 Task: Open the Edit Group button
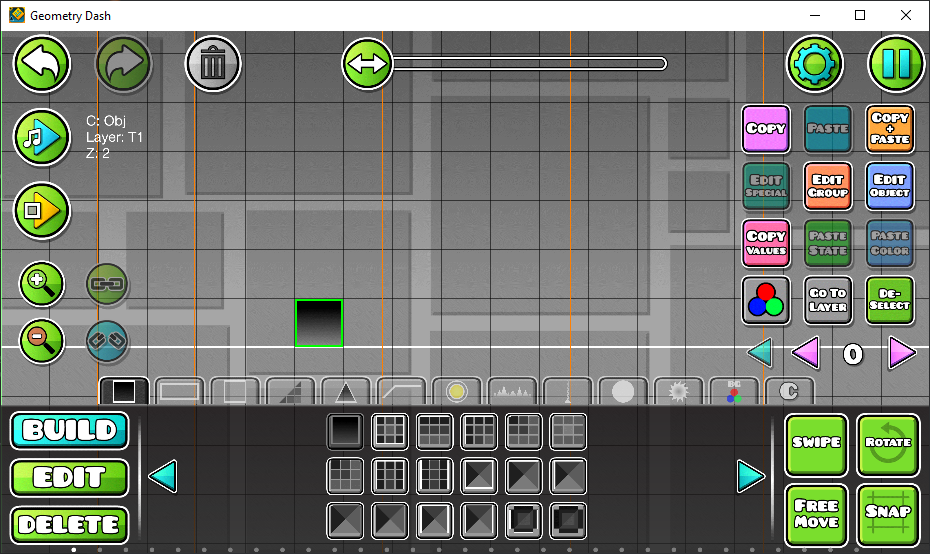pos(827,186)
